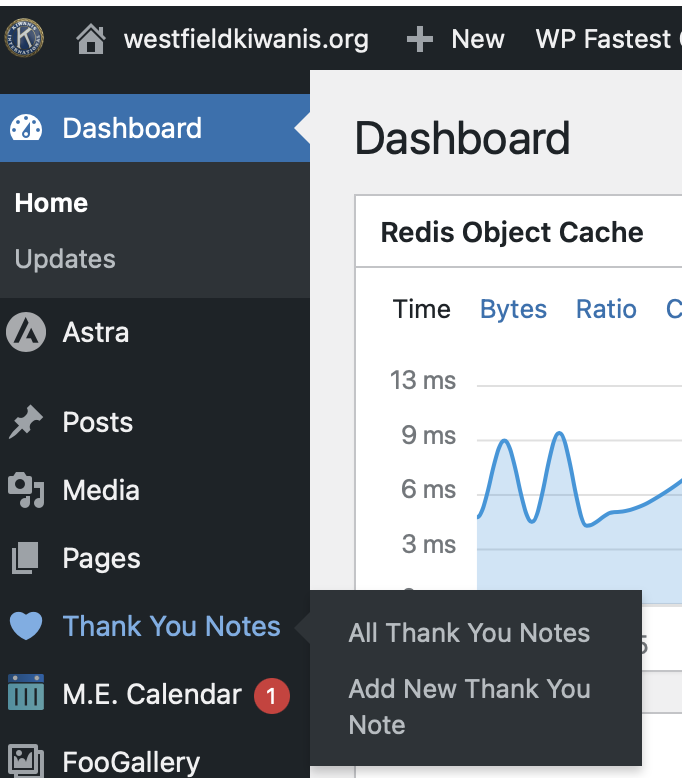Image resolution: width=682 pixels, height=778 pixels.
Task: Switch chart to the Ratio tab
Action: pyautogui.click(x=606, y=309)
